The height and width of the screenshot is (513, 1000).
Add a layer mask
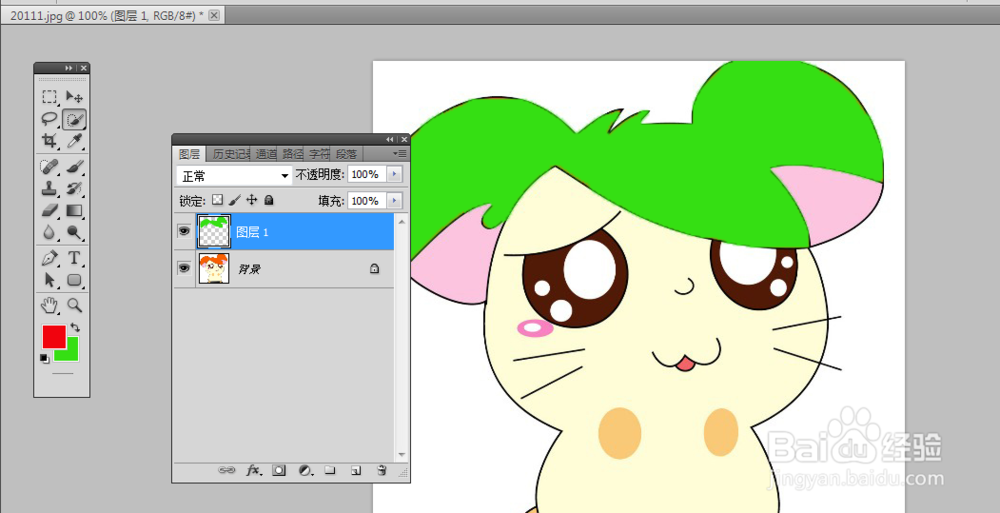coord(279,470)
